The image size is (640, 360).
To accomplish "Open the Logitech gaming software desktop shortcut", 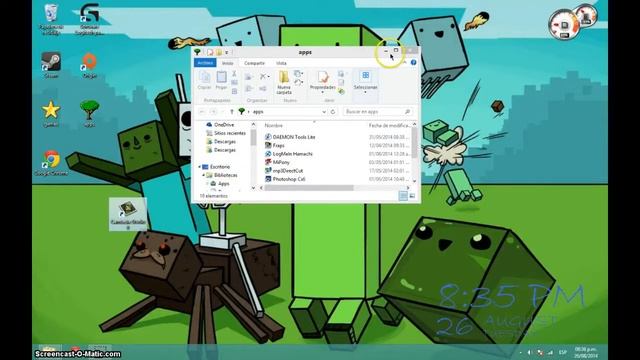I will pos(89,18).
